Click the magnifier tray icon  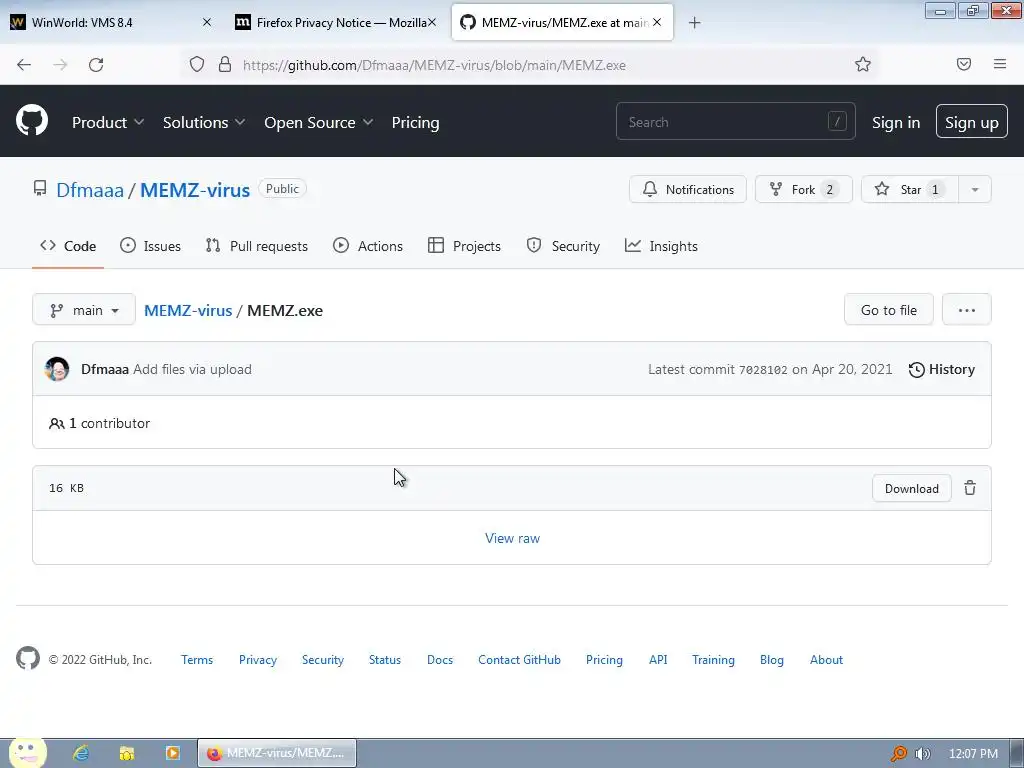pos(899,754)
